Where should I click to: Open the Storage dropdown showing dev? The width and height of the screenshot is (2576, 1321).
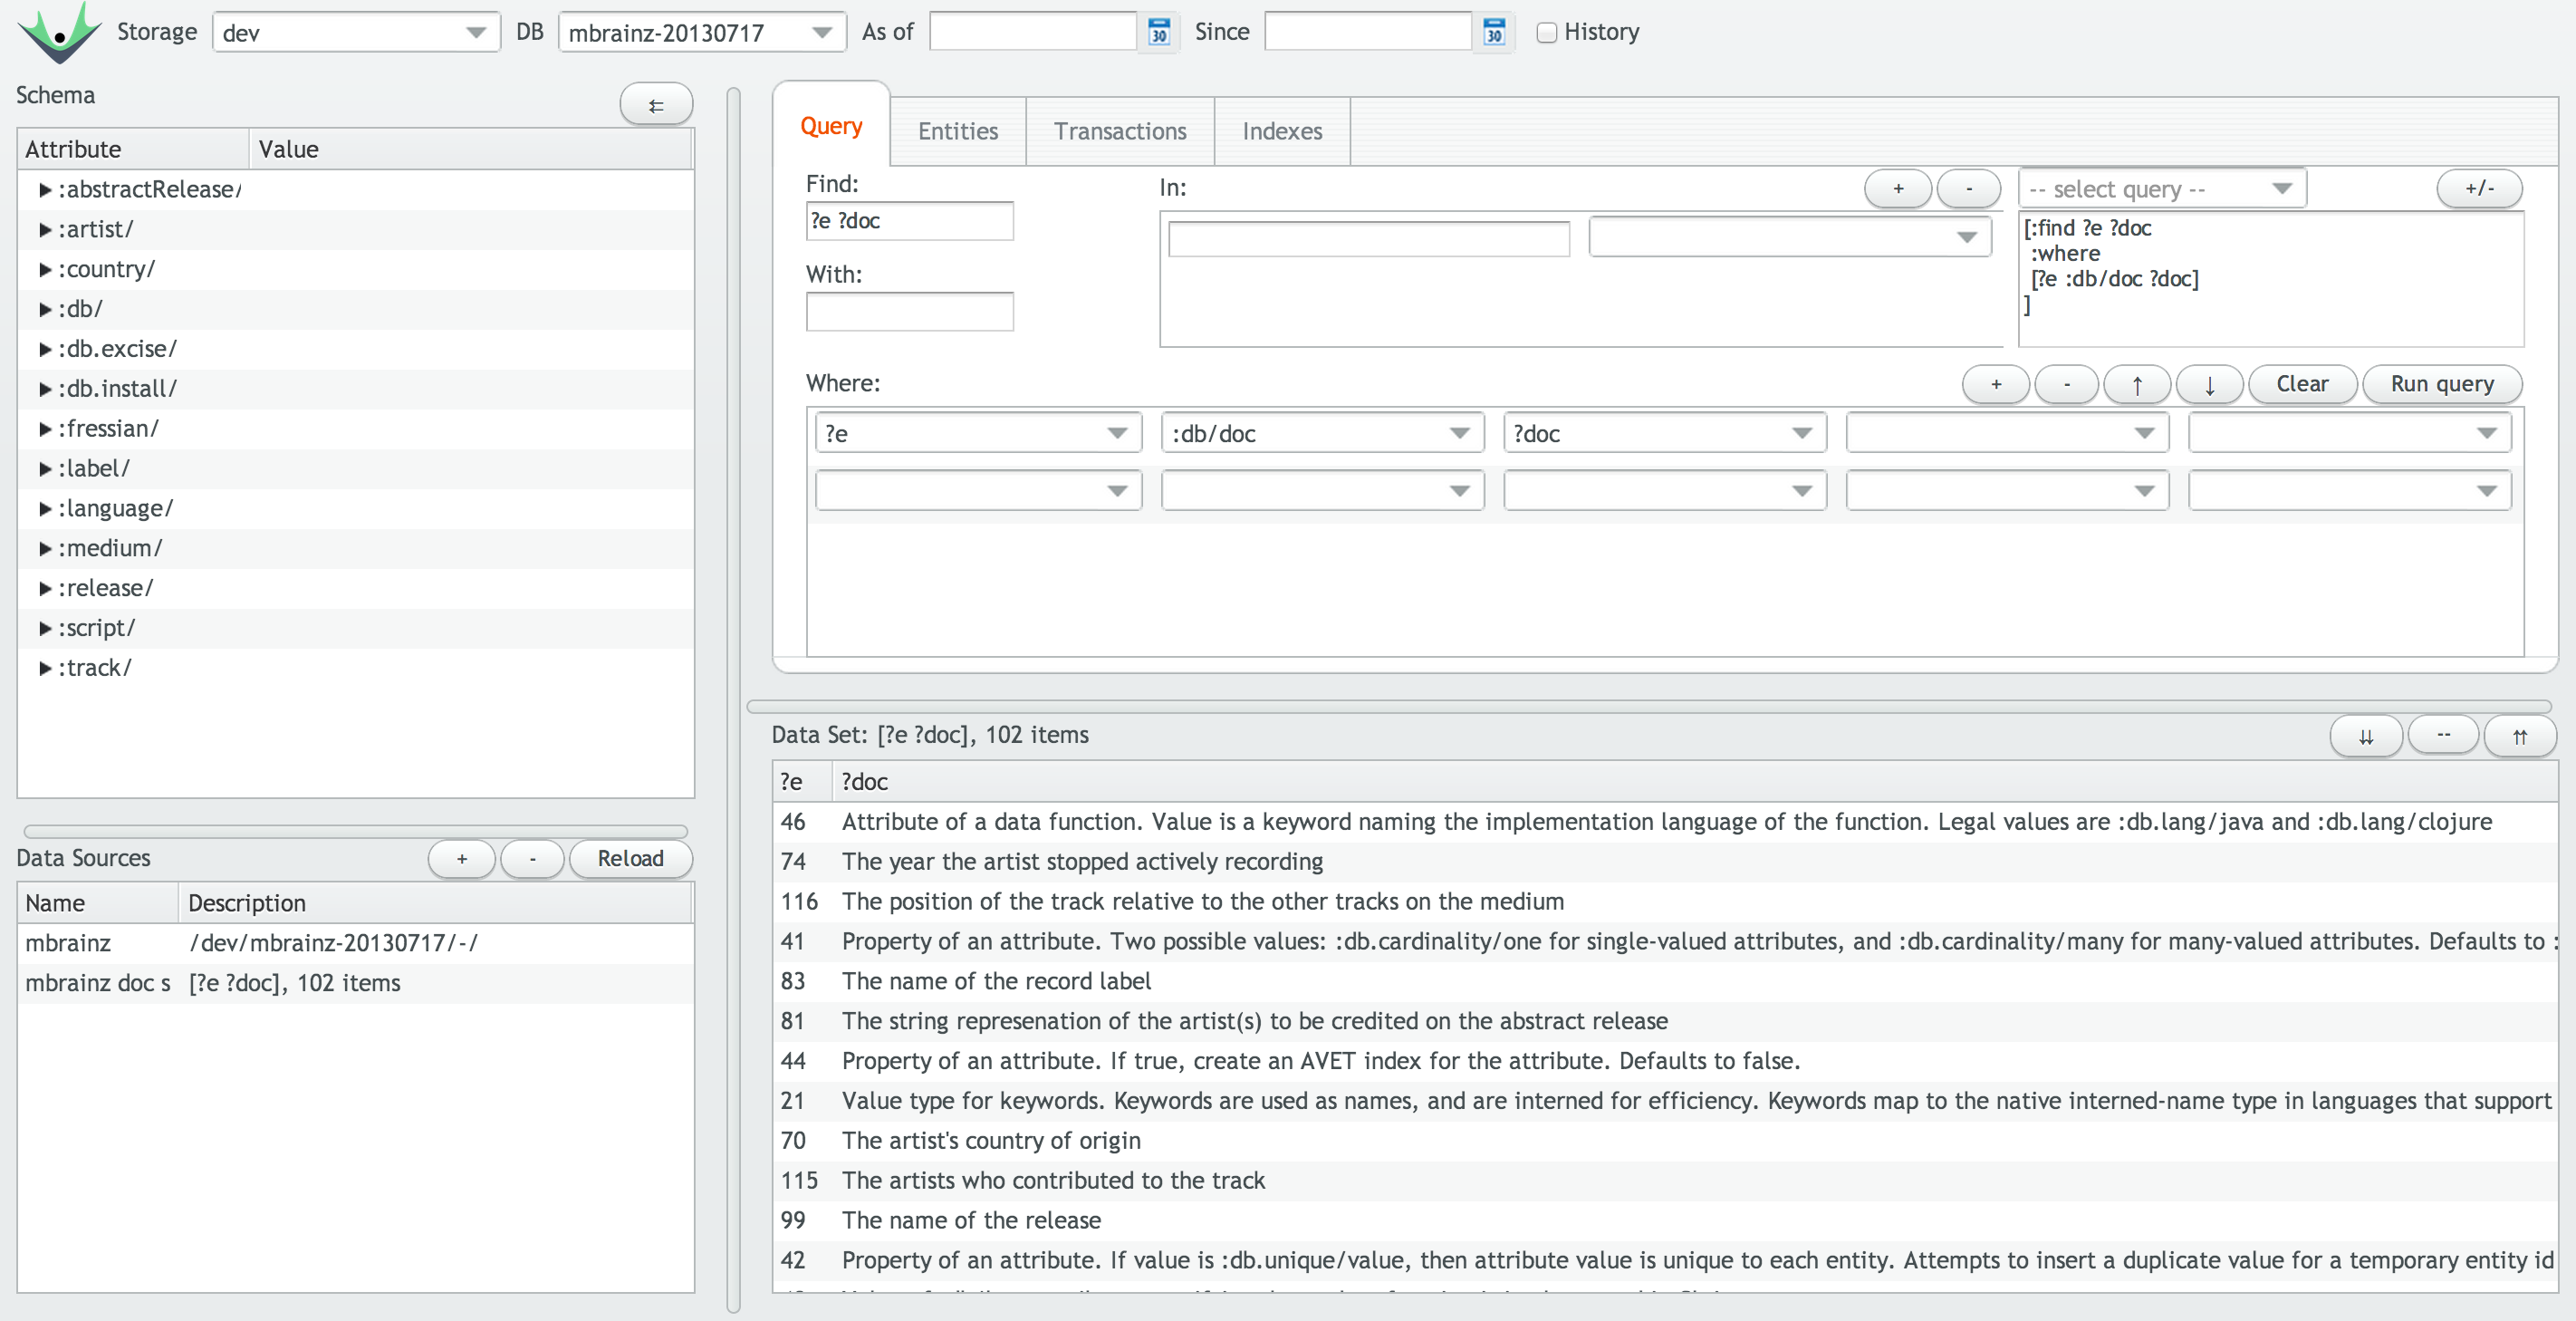(356, 32)
